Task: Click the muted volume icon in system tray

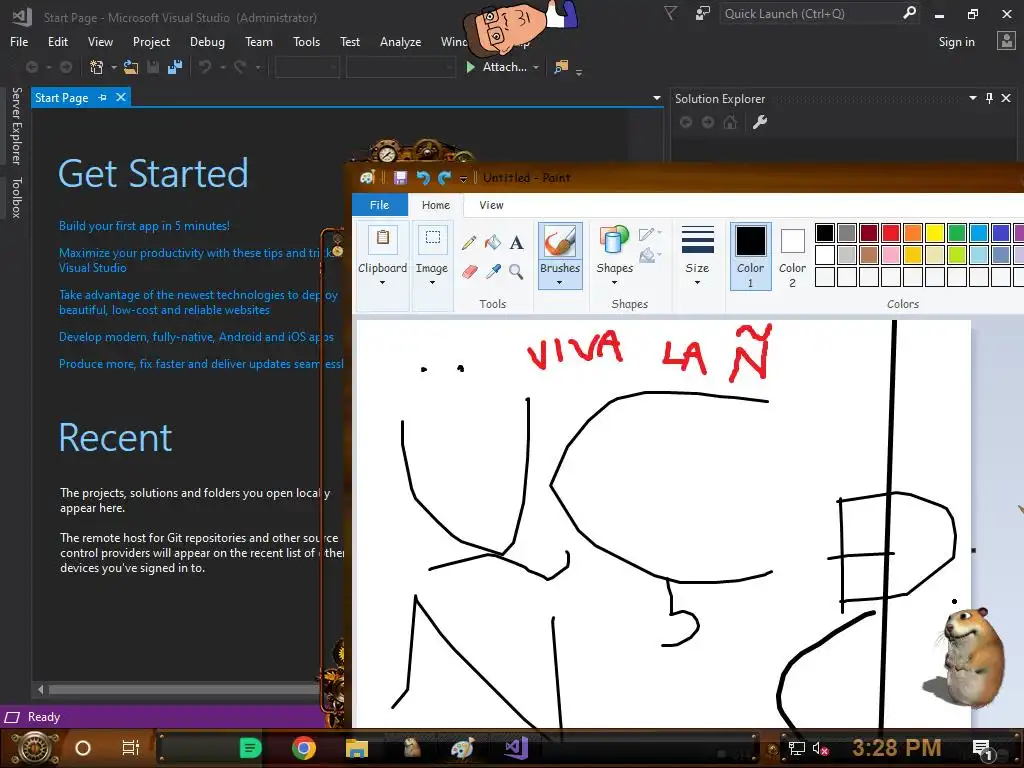Action: coord(821,748)
